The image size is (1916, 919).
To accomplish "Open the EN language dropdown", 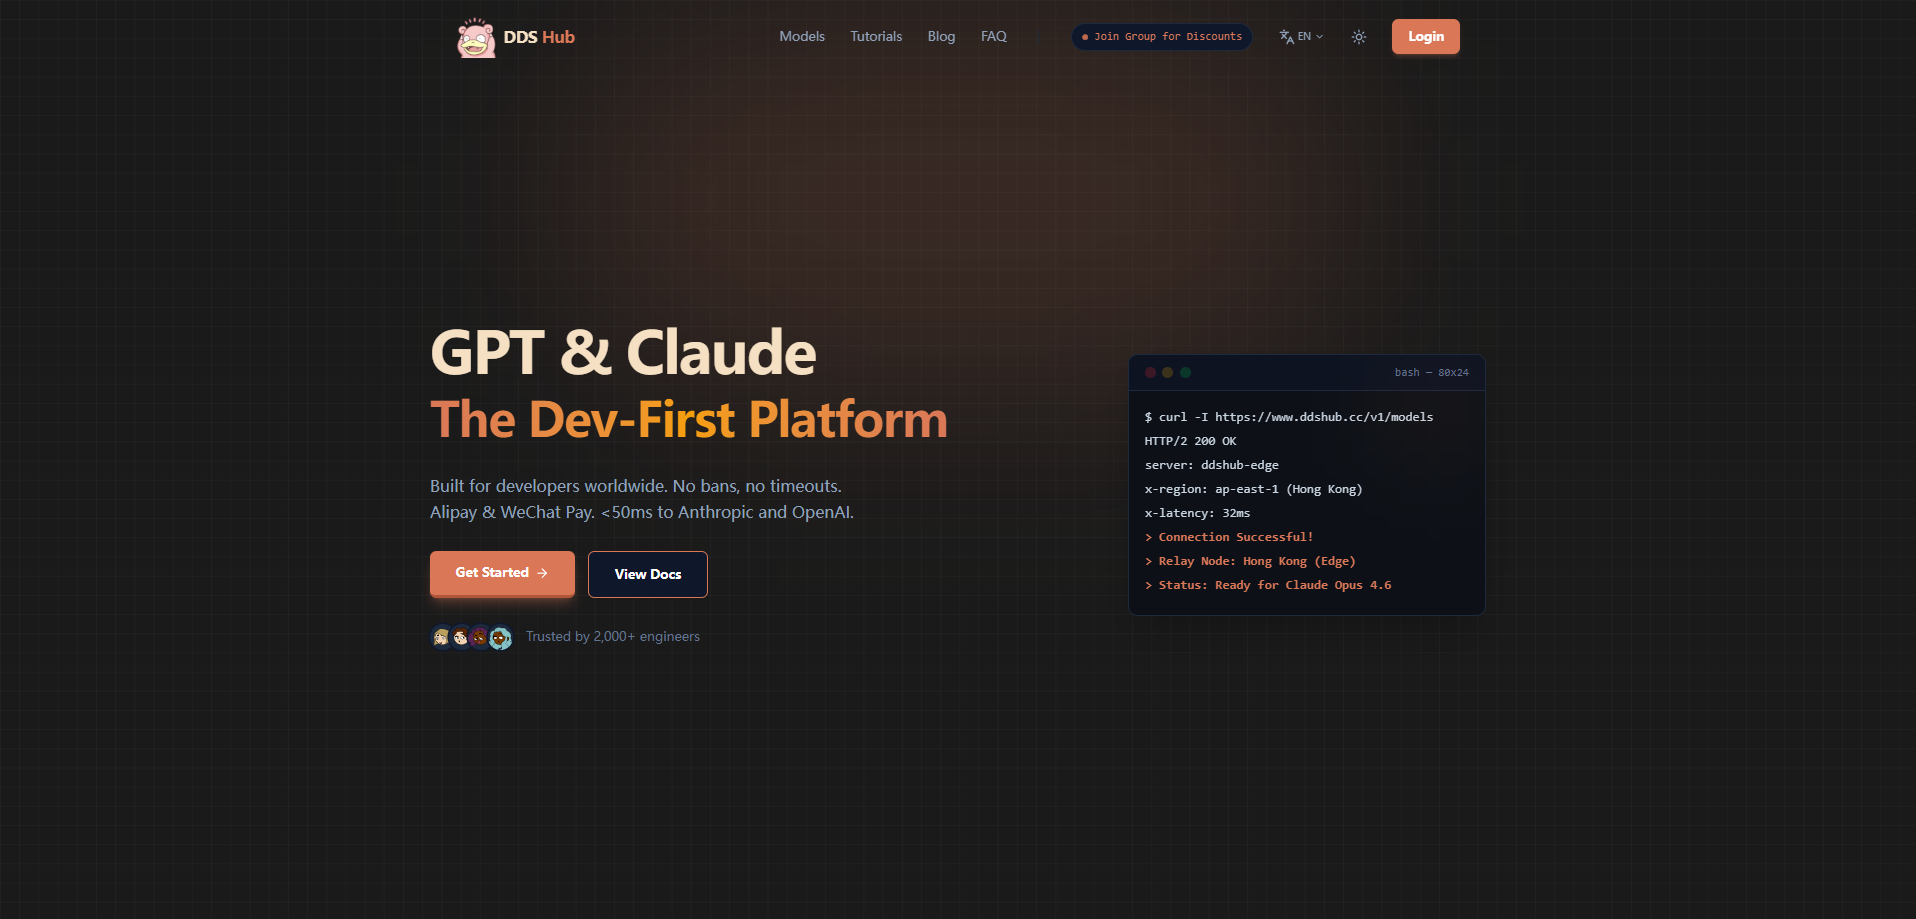I will [1301, 37].
